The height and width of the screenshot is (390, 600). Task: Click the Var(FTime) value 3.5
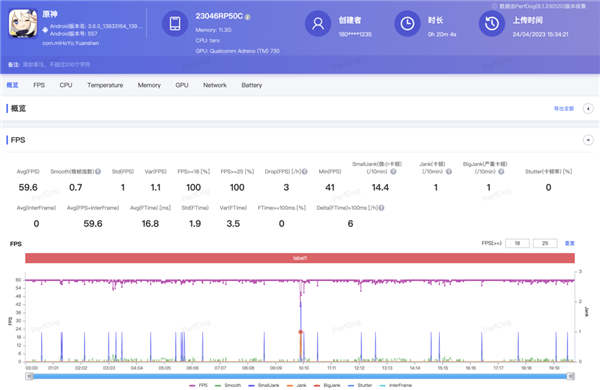233,224
